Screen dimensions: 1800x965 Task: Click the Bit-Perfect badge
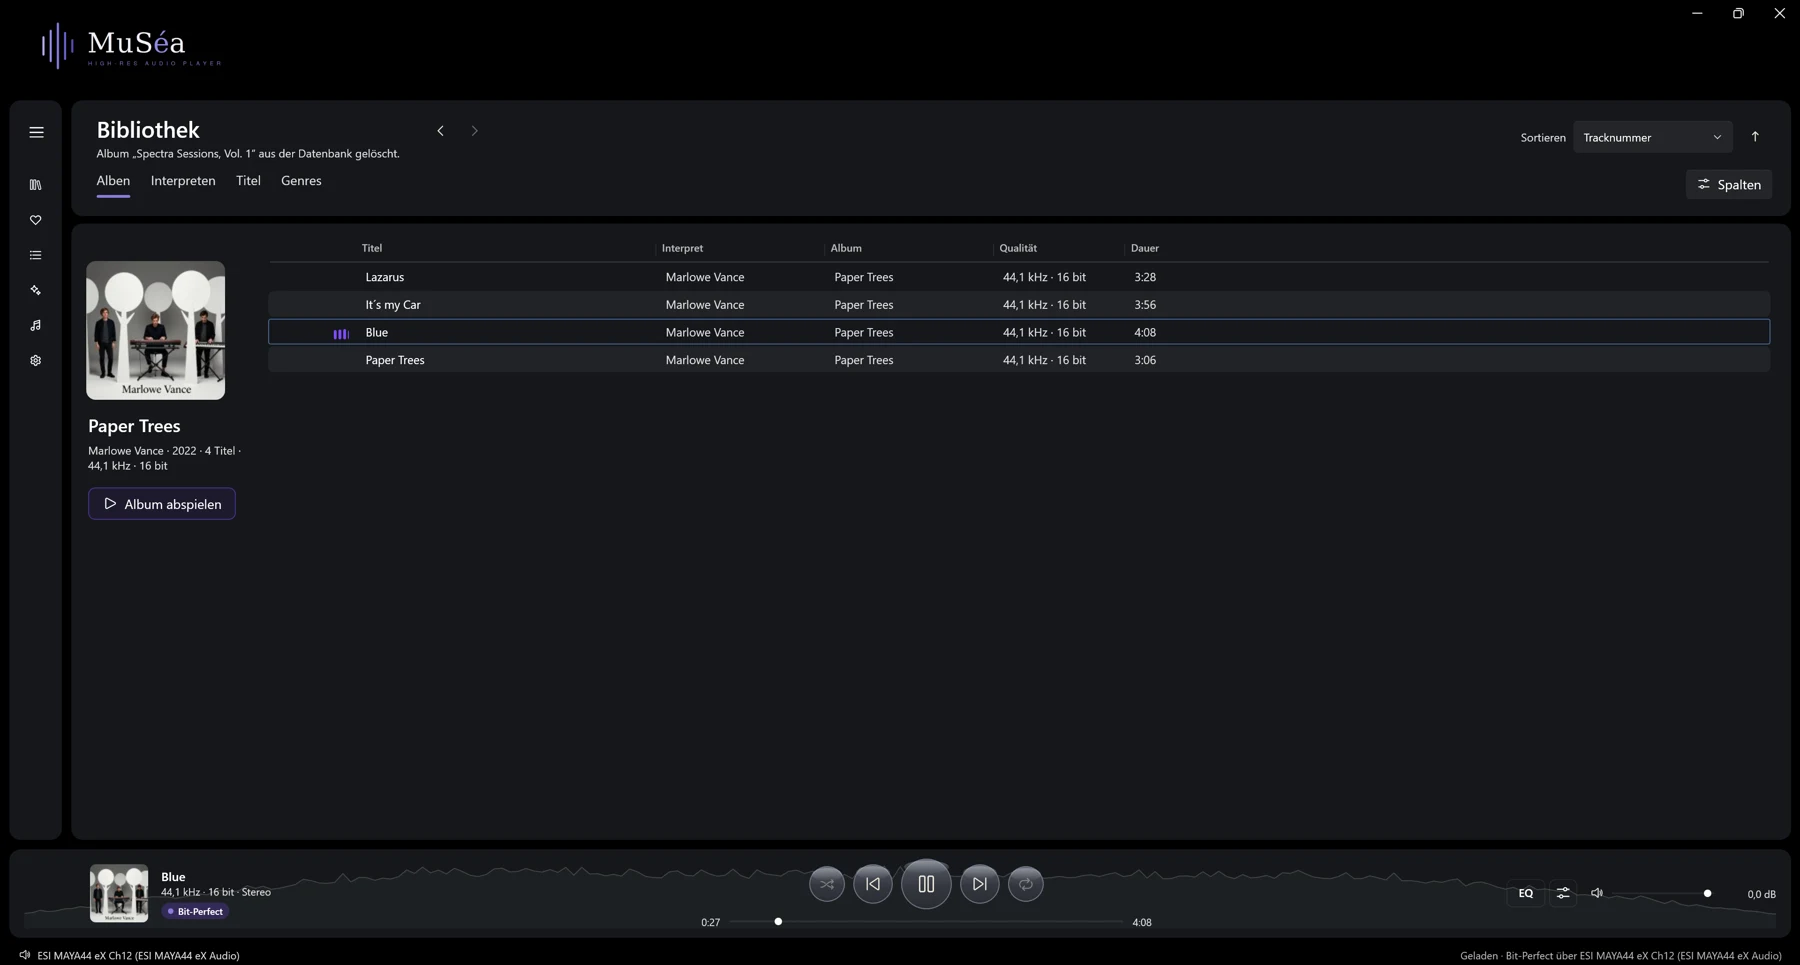(196, 911)
